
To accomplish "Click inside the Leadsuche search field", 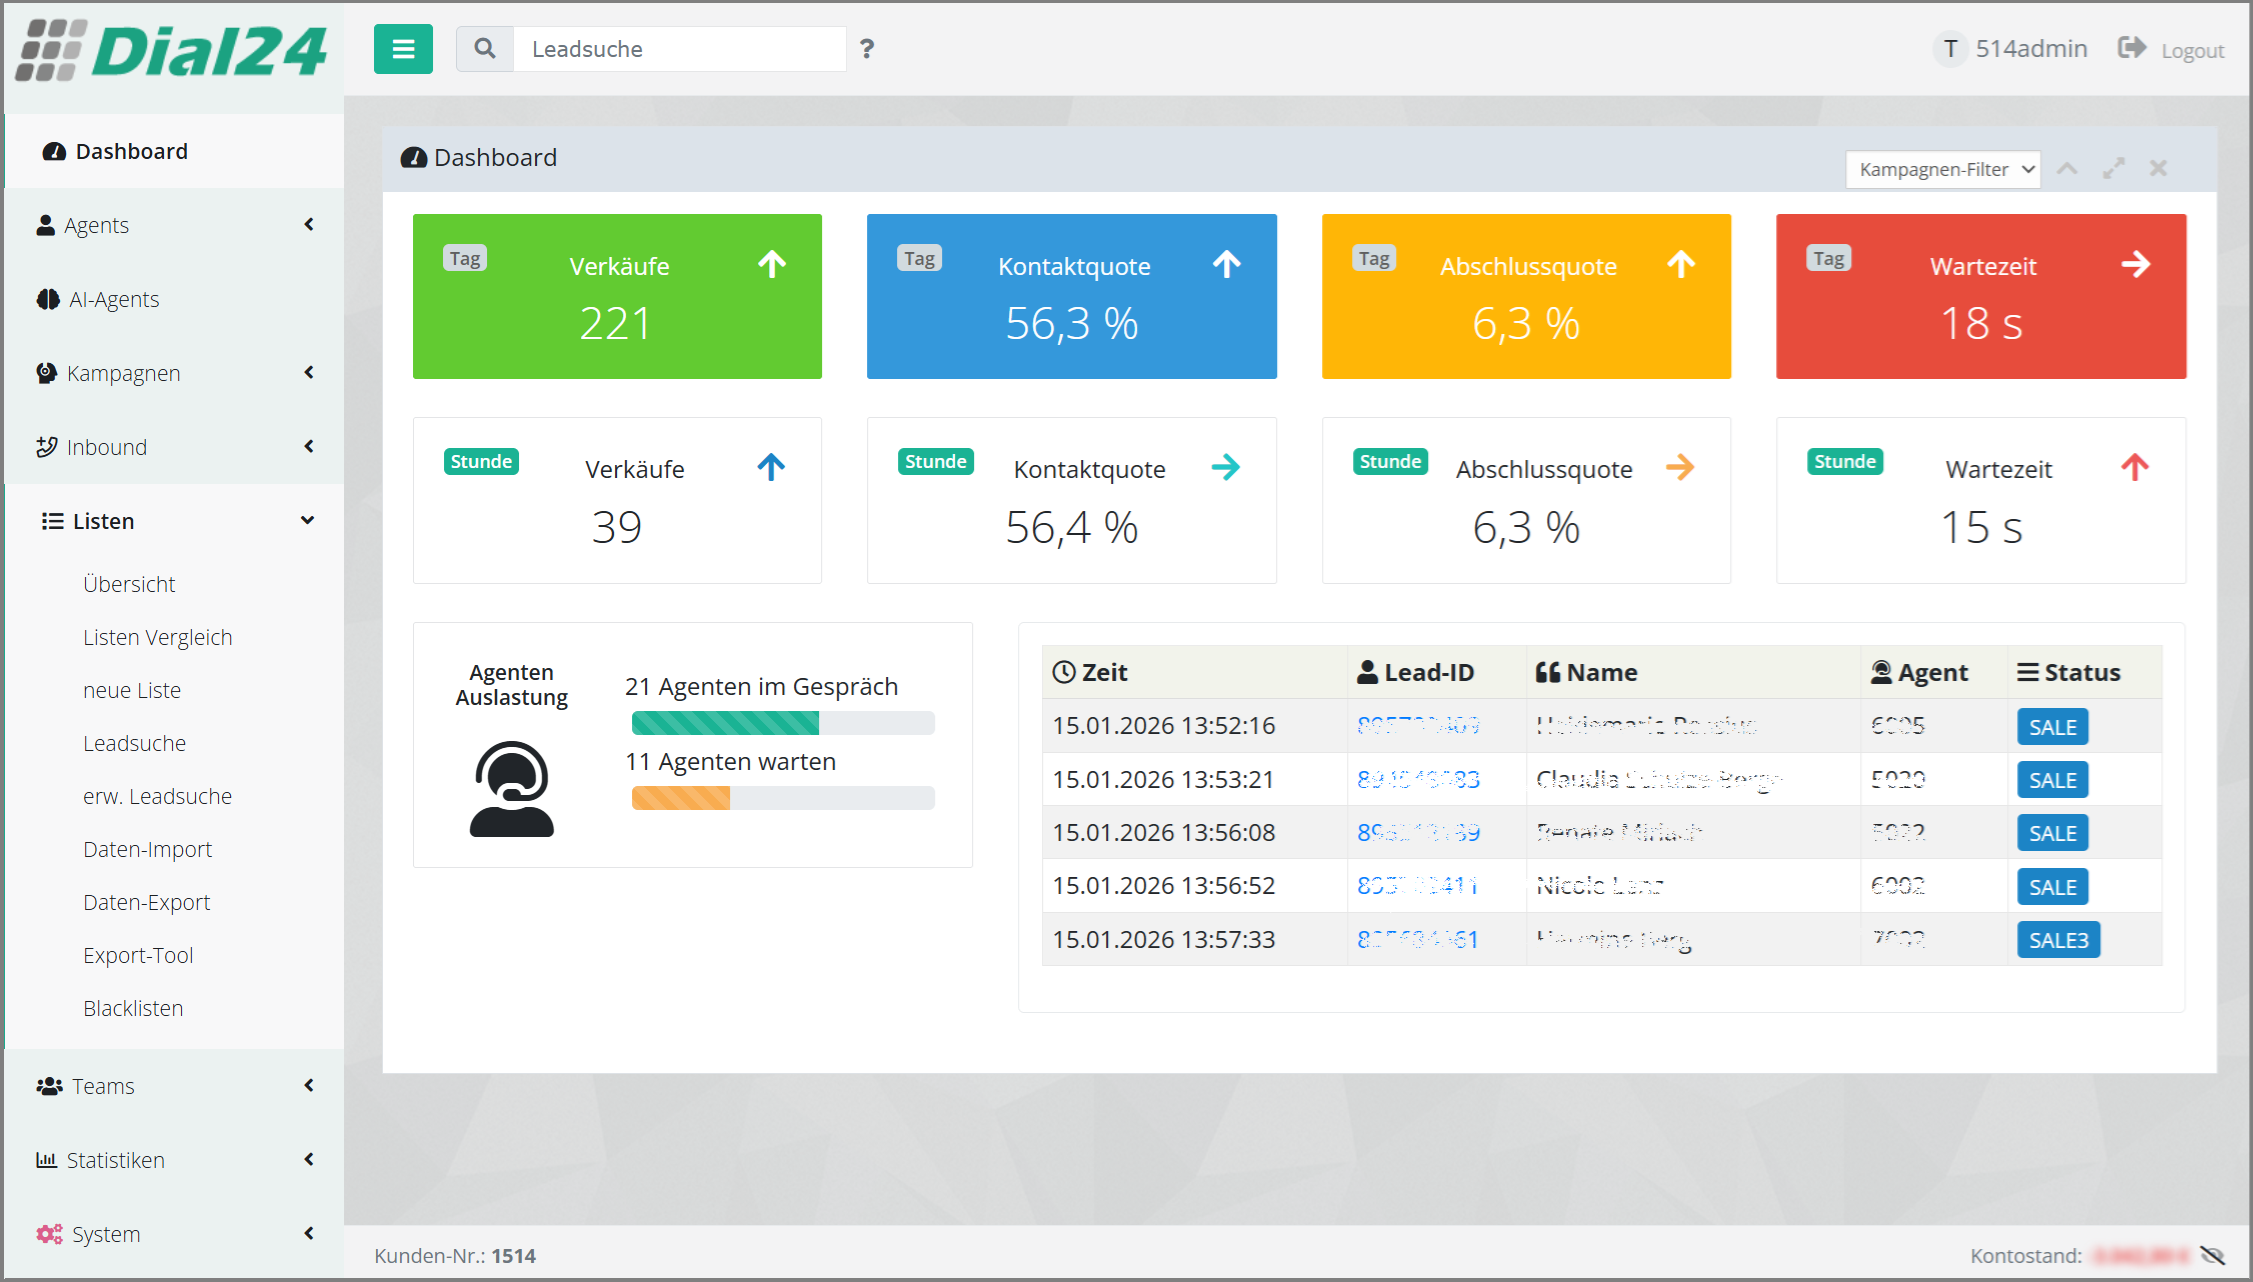I will pyautogui.click(x=680, y=48).
